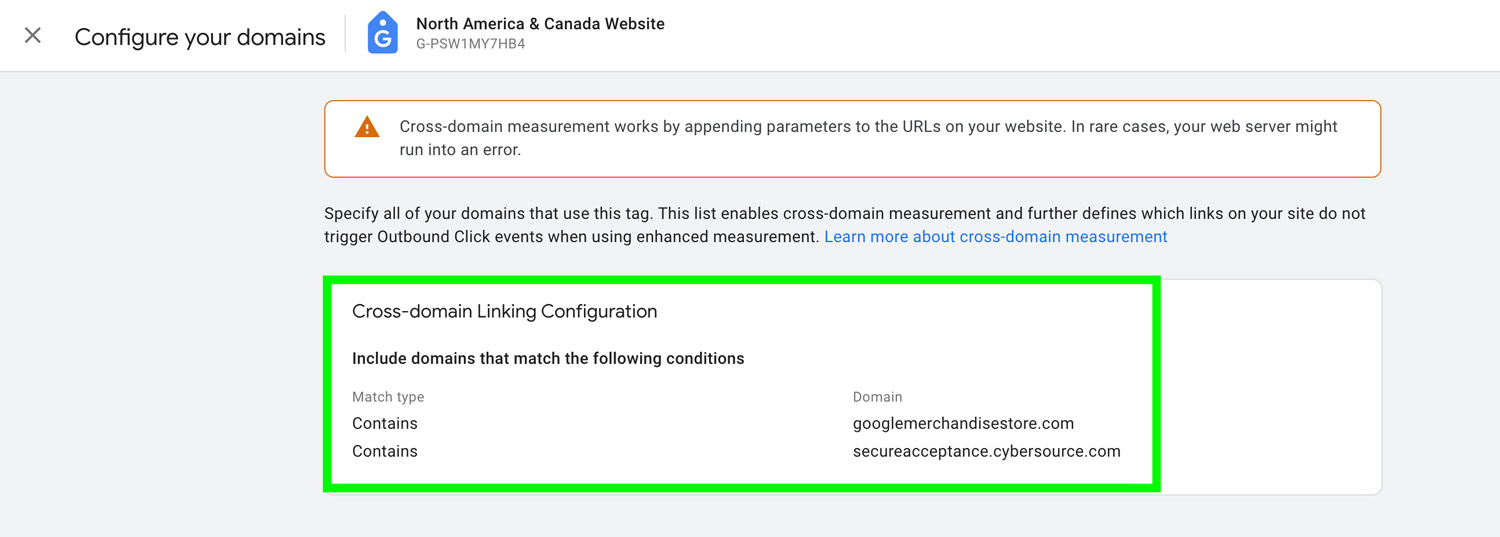Click the Configure your domains heading
Image resolution: width=1500 pixels, height=537 pixels.
[x=200, y=37]
